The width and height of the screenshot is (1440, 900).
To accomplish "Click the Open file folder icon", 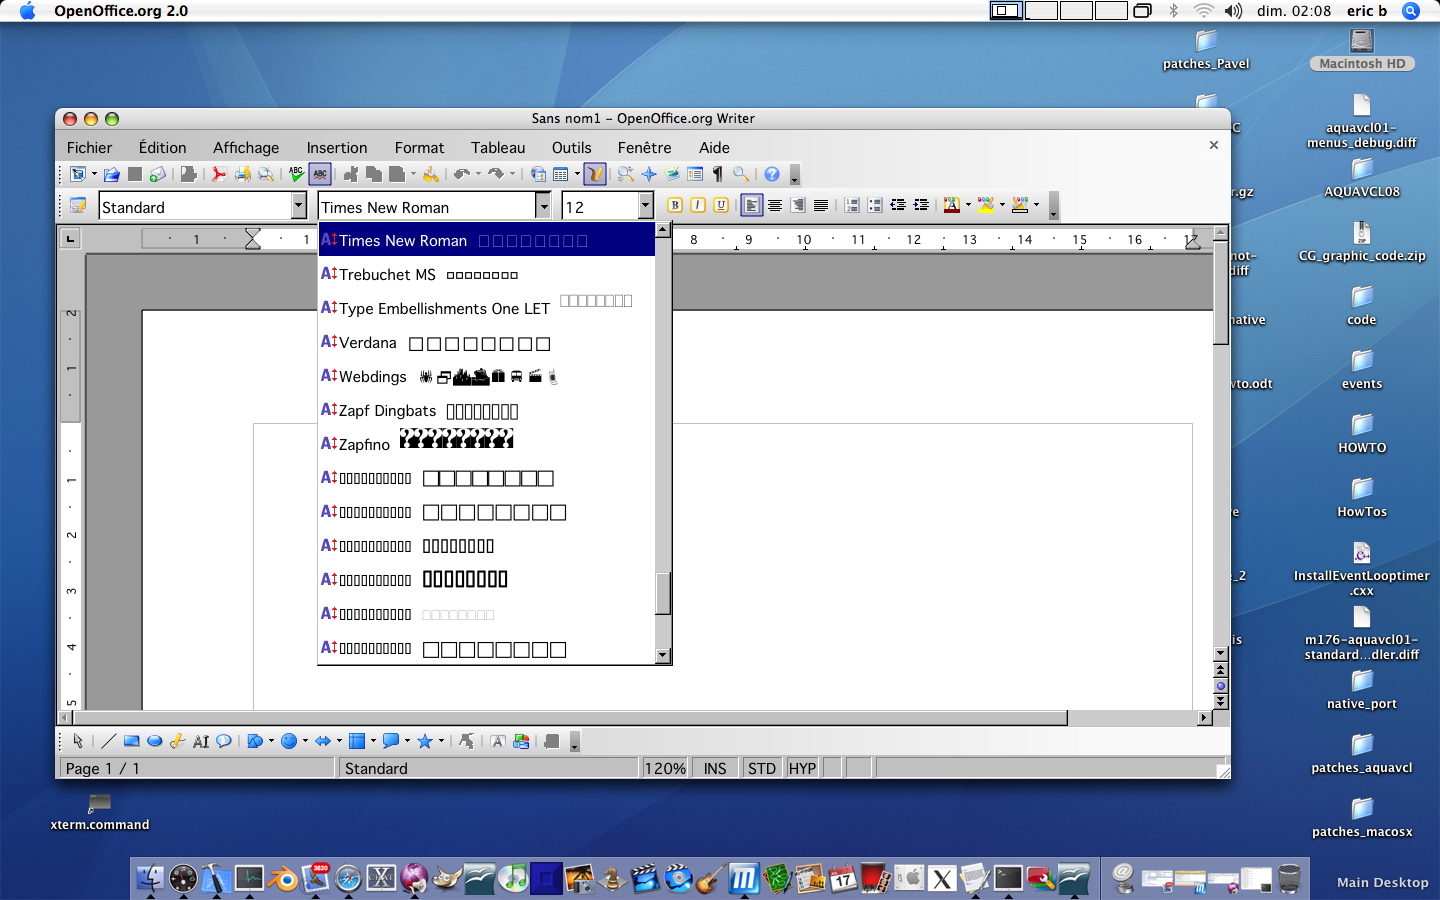I will [111, 174].
